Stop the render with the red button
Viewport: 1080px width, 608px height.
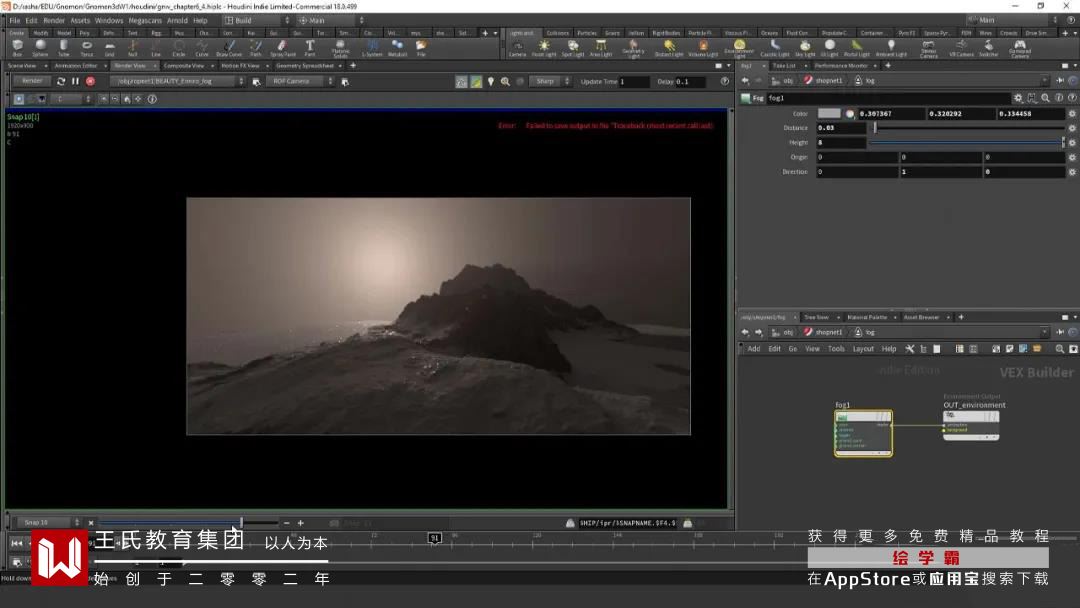point(90,81)
